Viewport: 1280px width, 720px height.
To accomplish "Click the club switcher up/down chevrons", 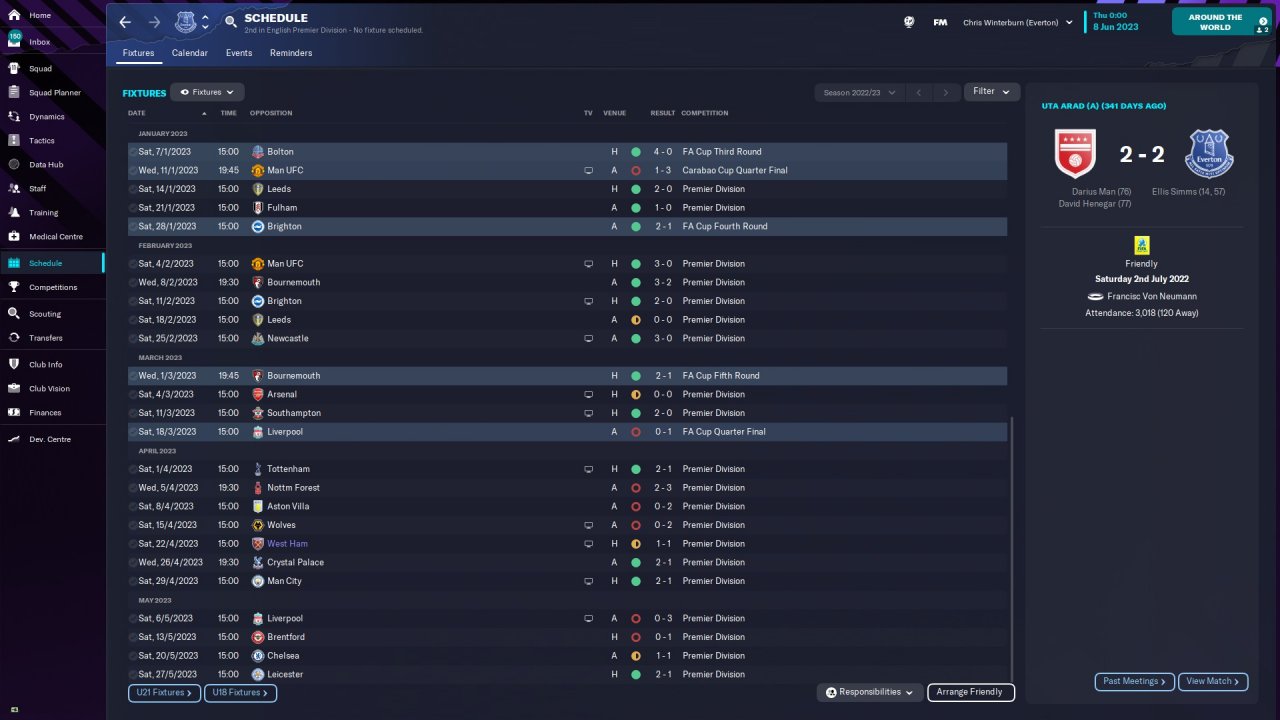I will 206,22.
